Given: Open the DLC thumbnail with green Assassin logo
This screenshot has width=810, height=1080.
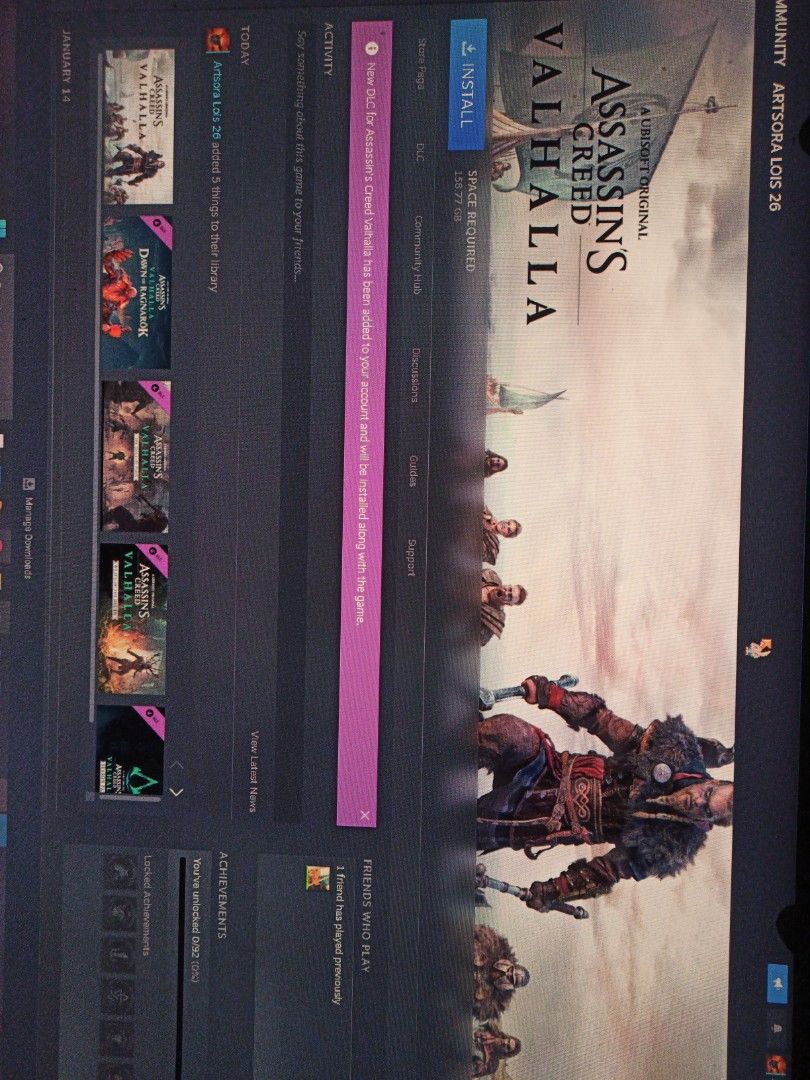Looking at the screenshot, I should click(130, 751).
